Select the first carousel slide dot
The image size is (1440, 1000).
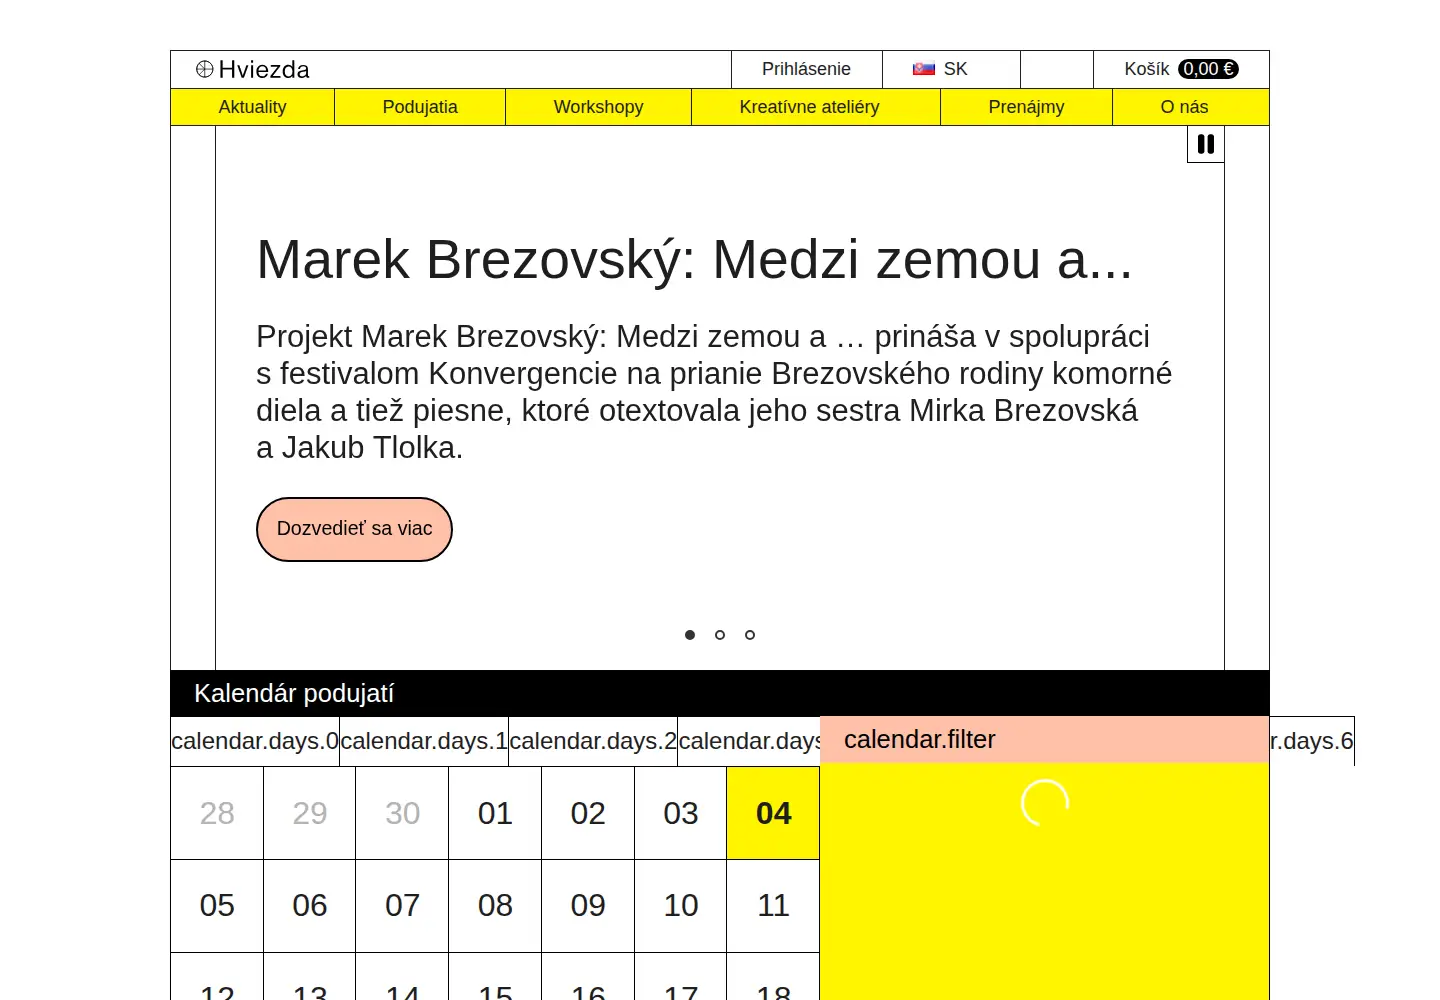[690, 635]
